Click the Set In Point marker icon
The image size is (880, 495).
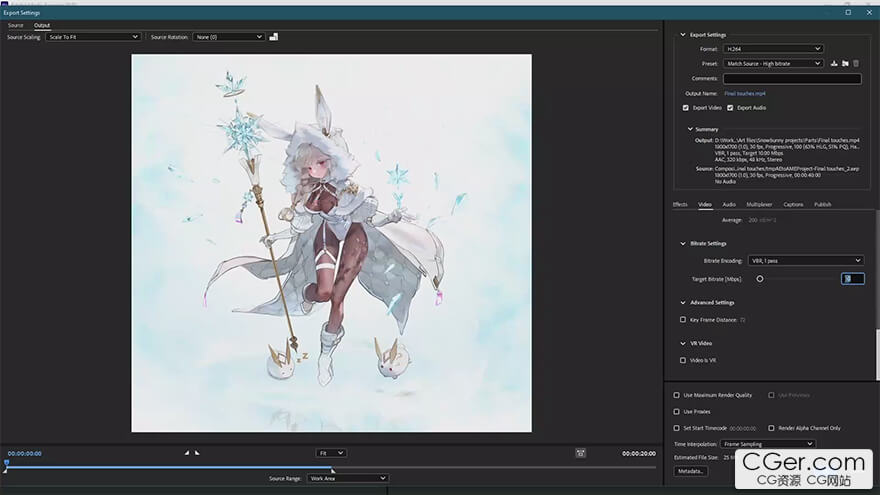(x=187, y=453)
